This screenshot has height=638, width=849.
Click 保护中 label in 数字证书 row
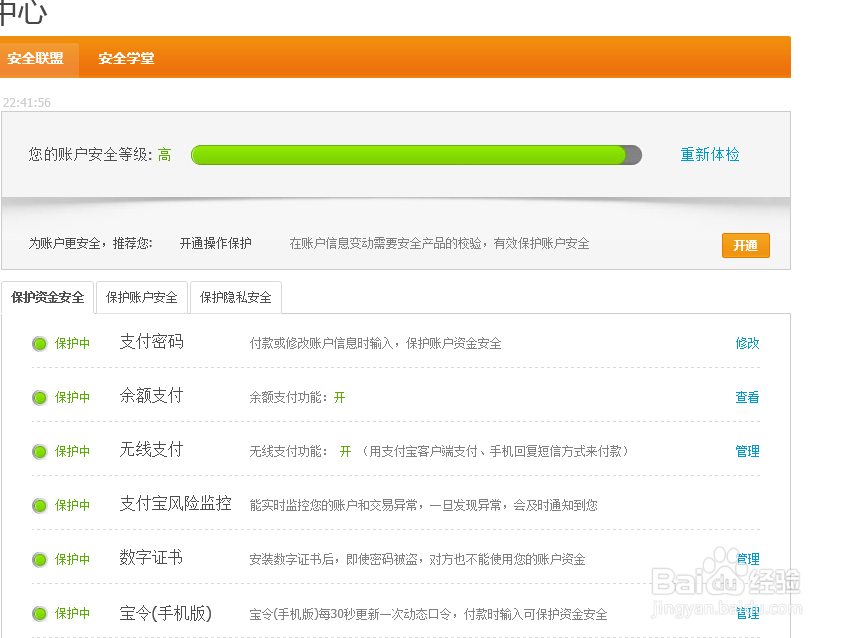pyautogui.click(x=73, y=559)
